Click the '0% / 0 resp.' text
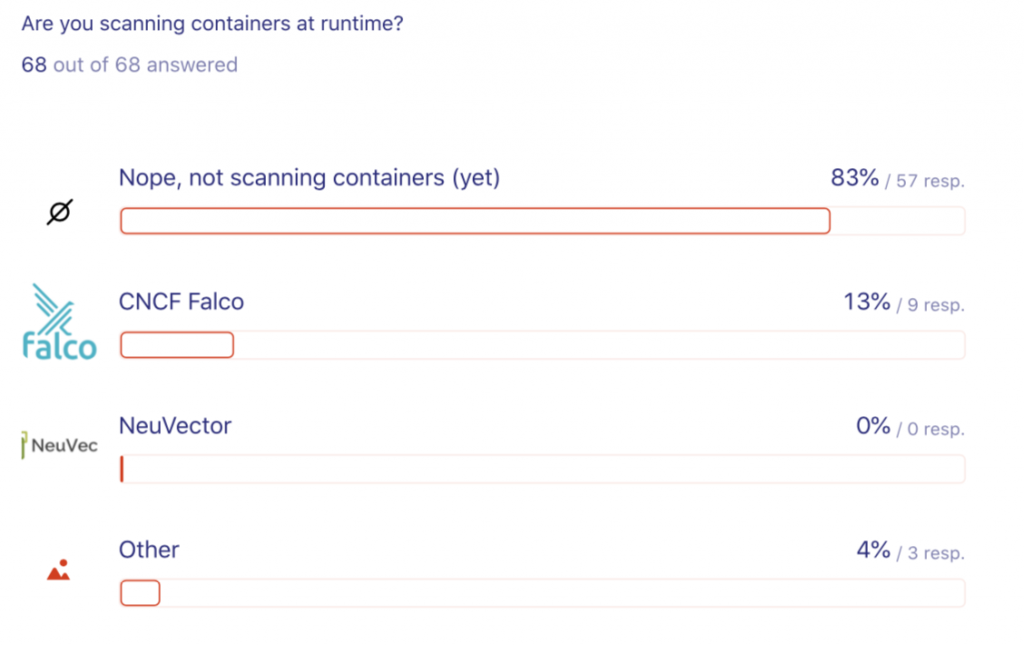 tap(910, 428)
